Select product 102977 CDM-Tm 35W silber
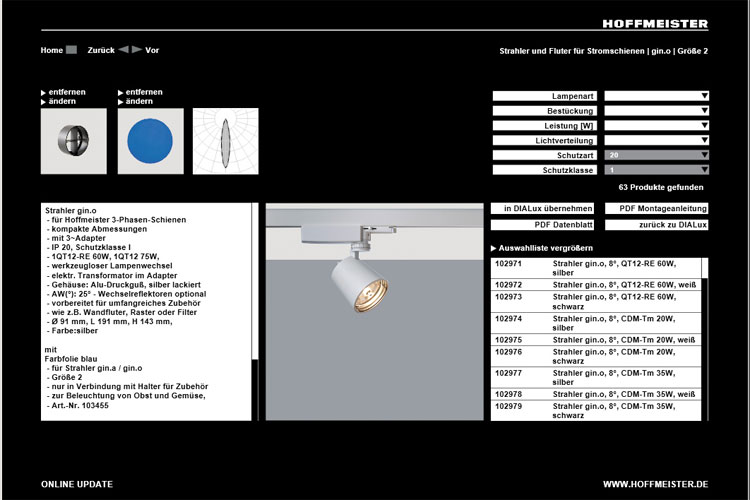Image resolution: width=750 pixels, height=500 pixels. pyautogui.click(x=596, y=378)
